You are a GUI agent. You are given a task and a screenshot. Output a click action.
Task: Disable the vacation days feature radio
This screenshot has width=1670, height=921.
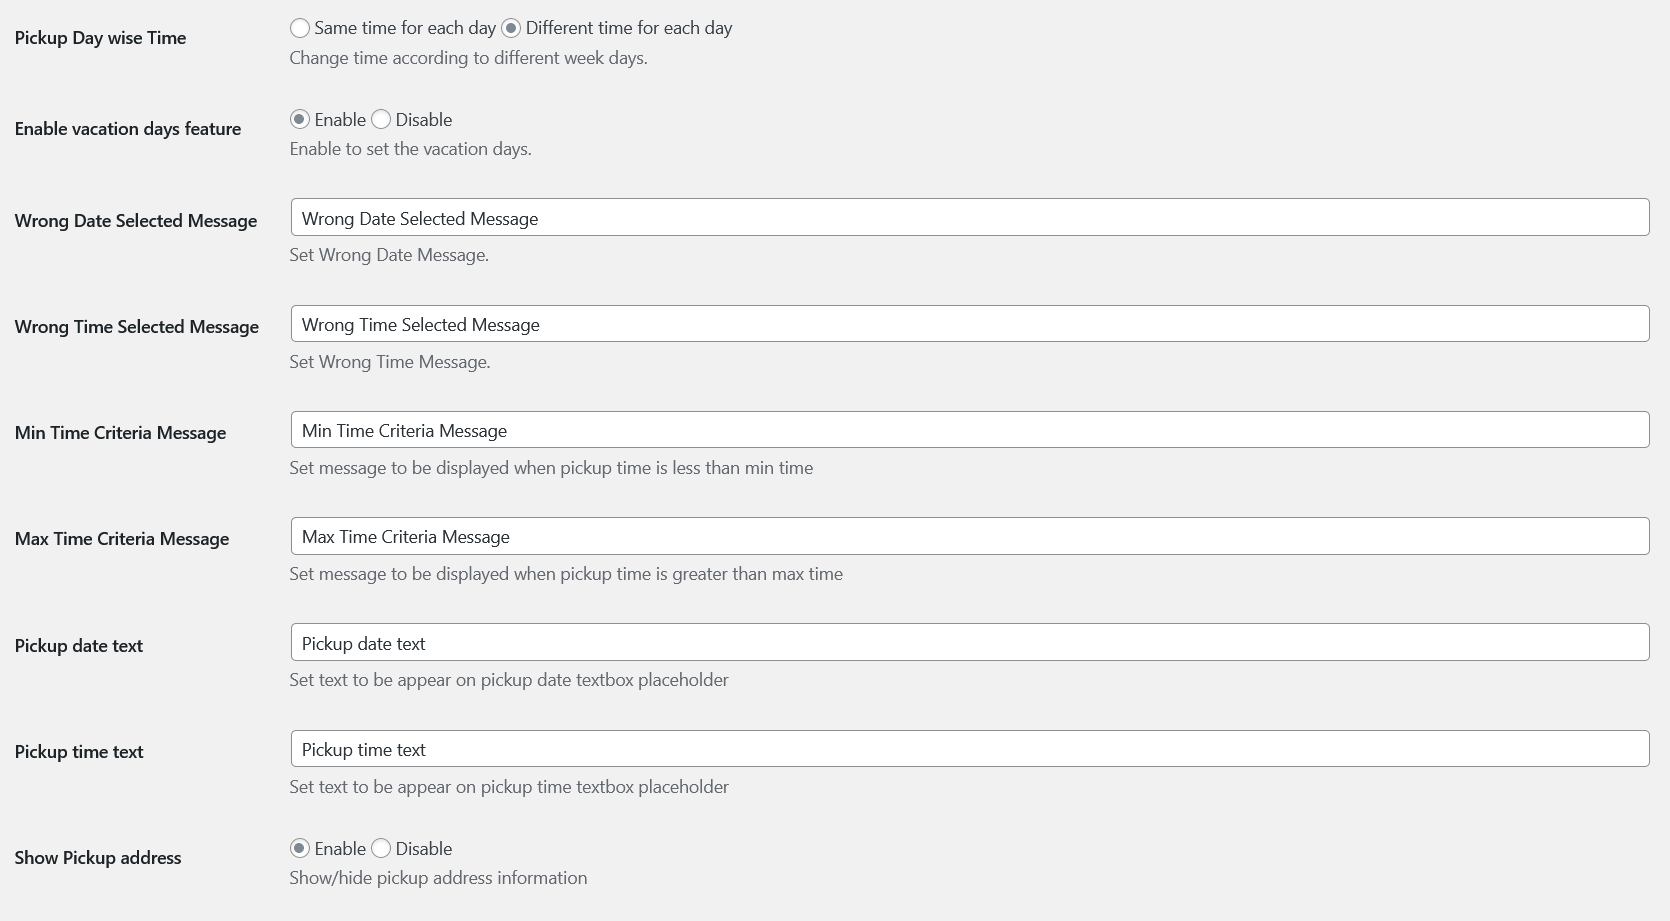pos(381,119)
